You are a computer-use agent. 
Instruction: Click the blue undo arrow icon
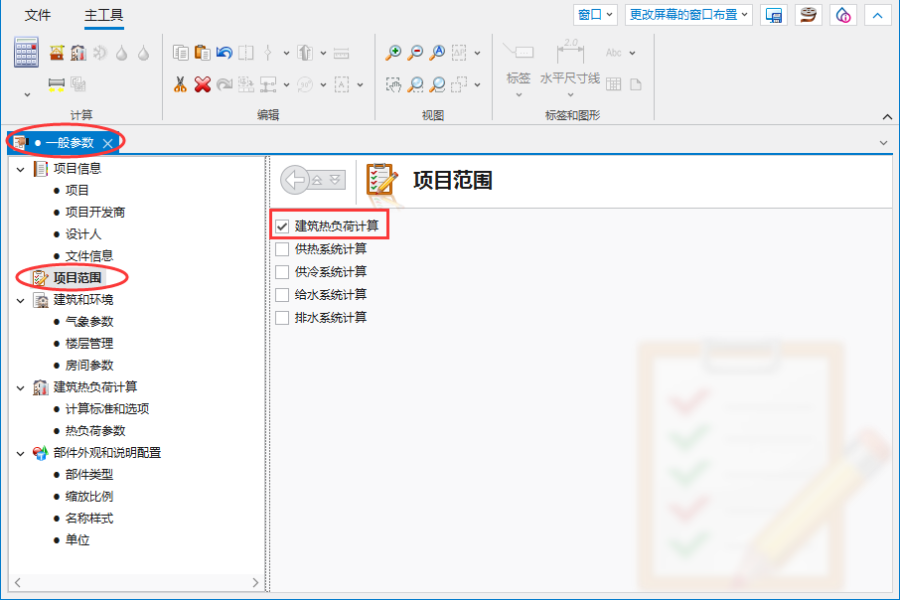tap(224, 53)
